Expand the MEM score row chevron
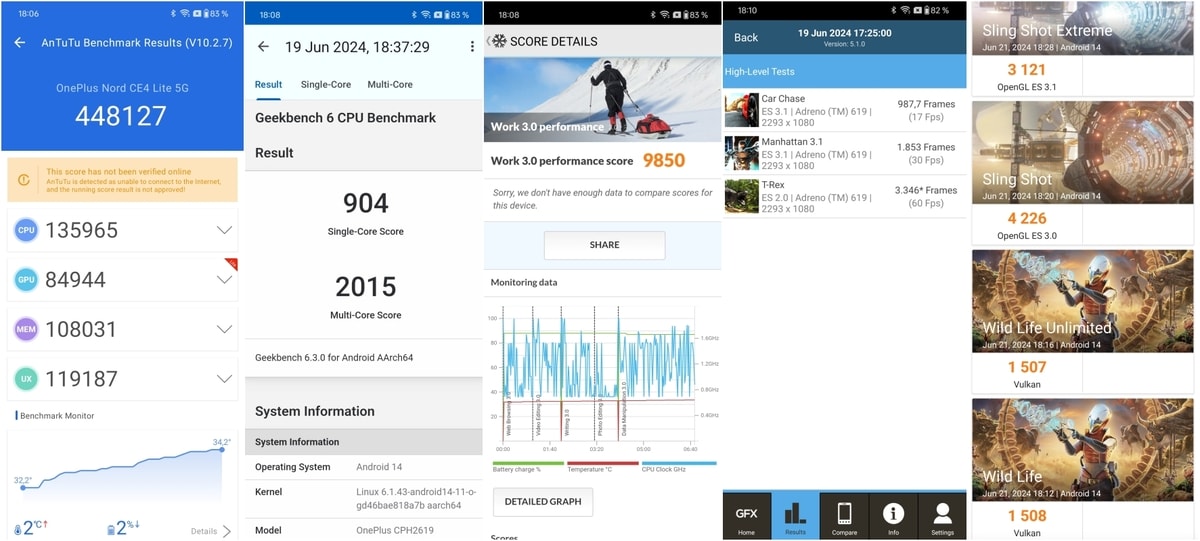 click(224, 329)
